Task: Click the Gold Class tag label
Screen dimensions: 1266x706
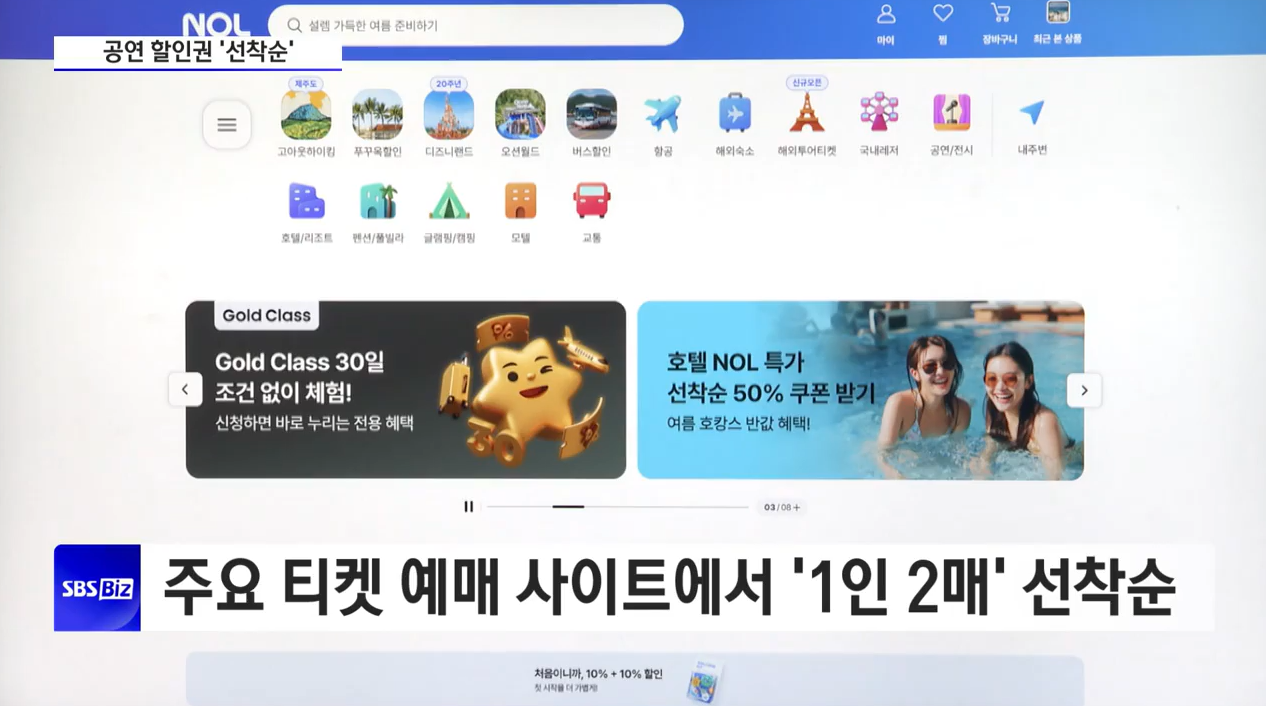Action: tap(266, 316)
